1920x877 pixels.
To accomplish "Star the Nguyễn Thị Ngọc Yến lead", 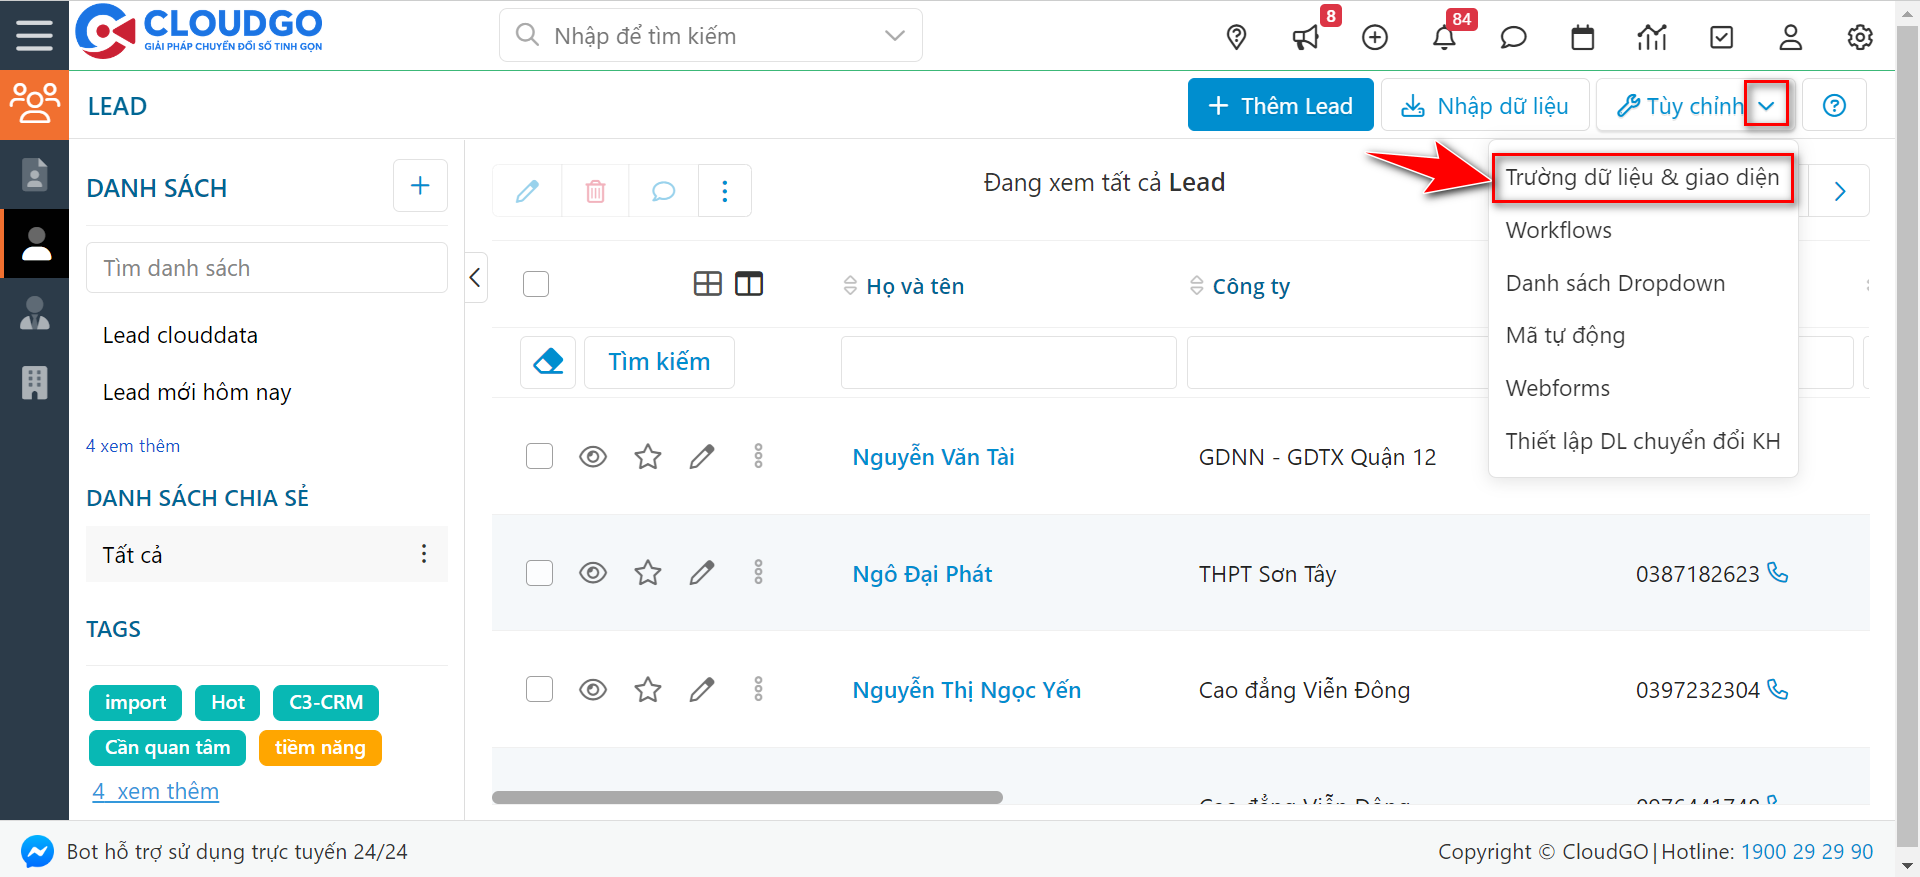I will [648, 690].
